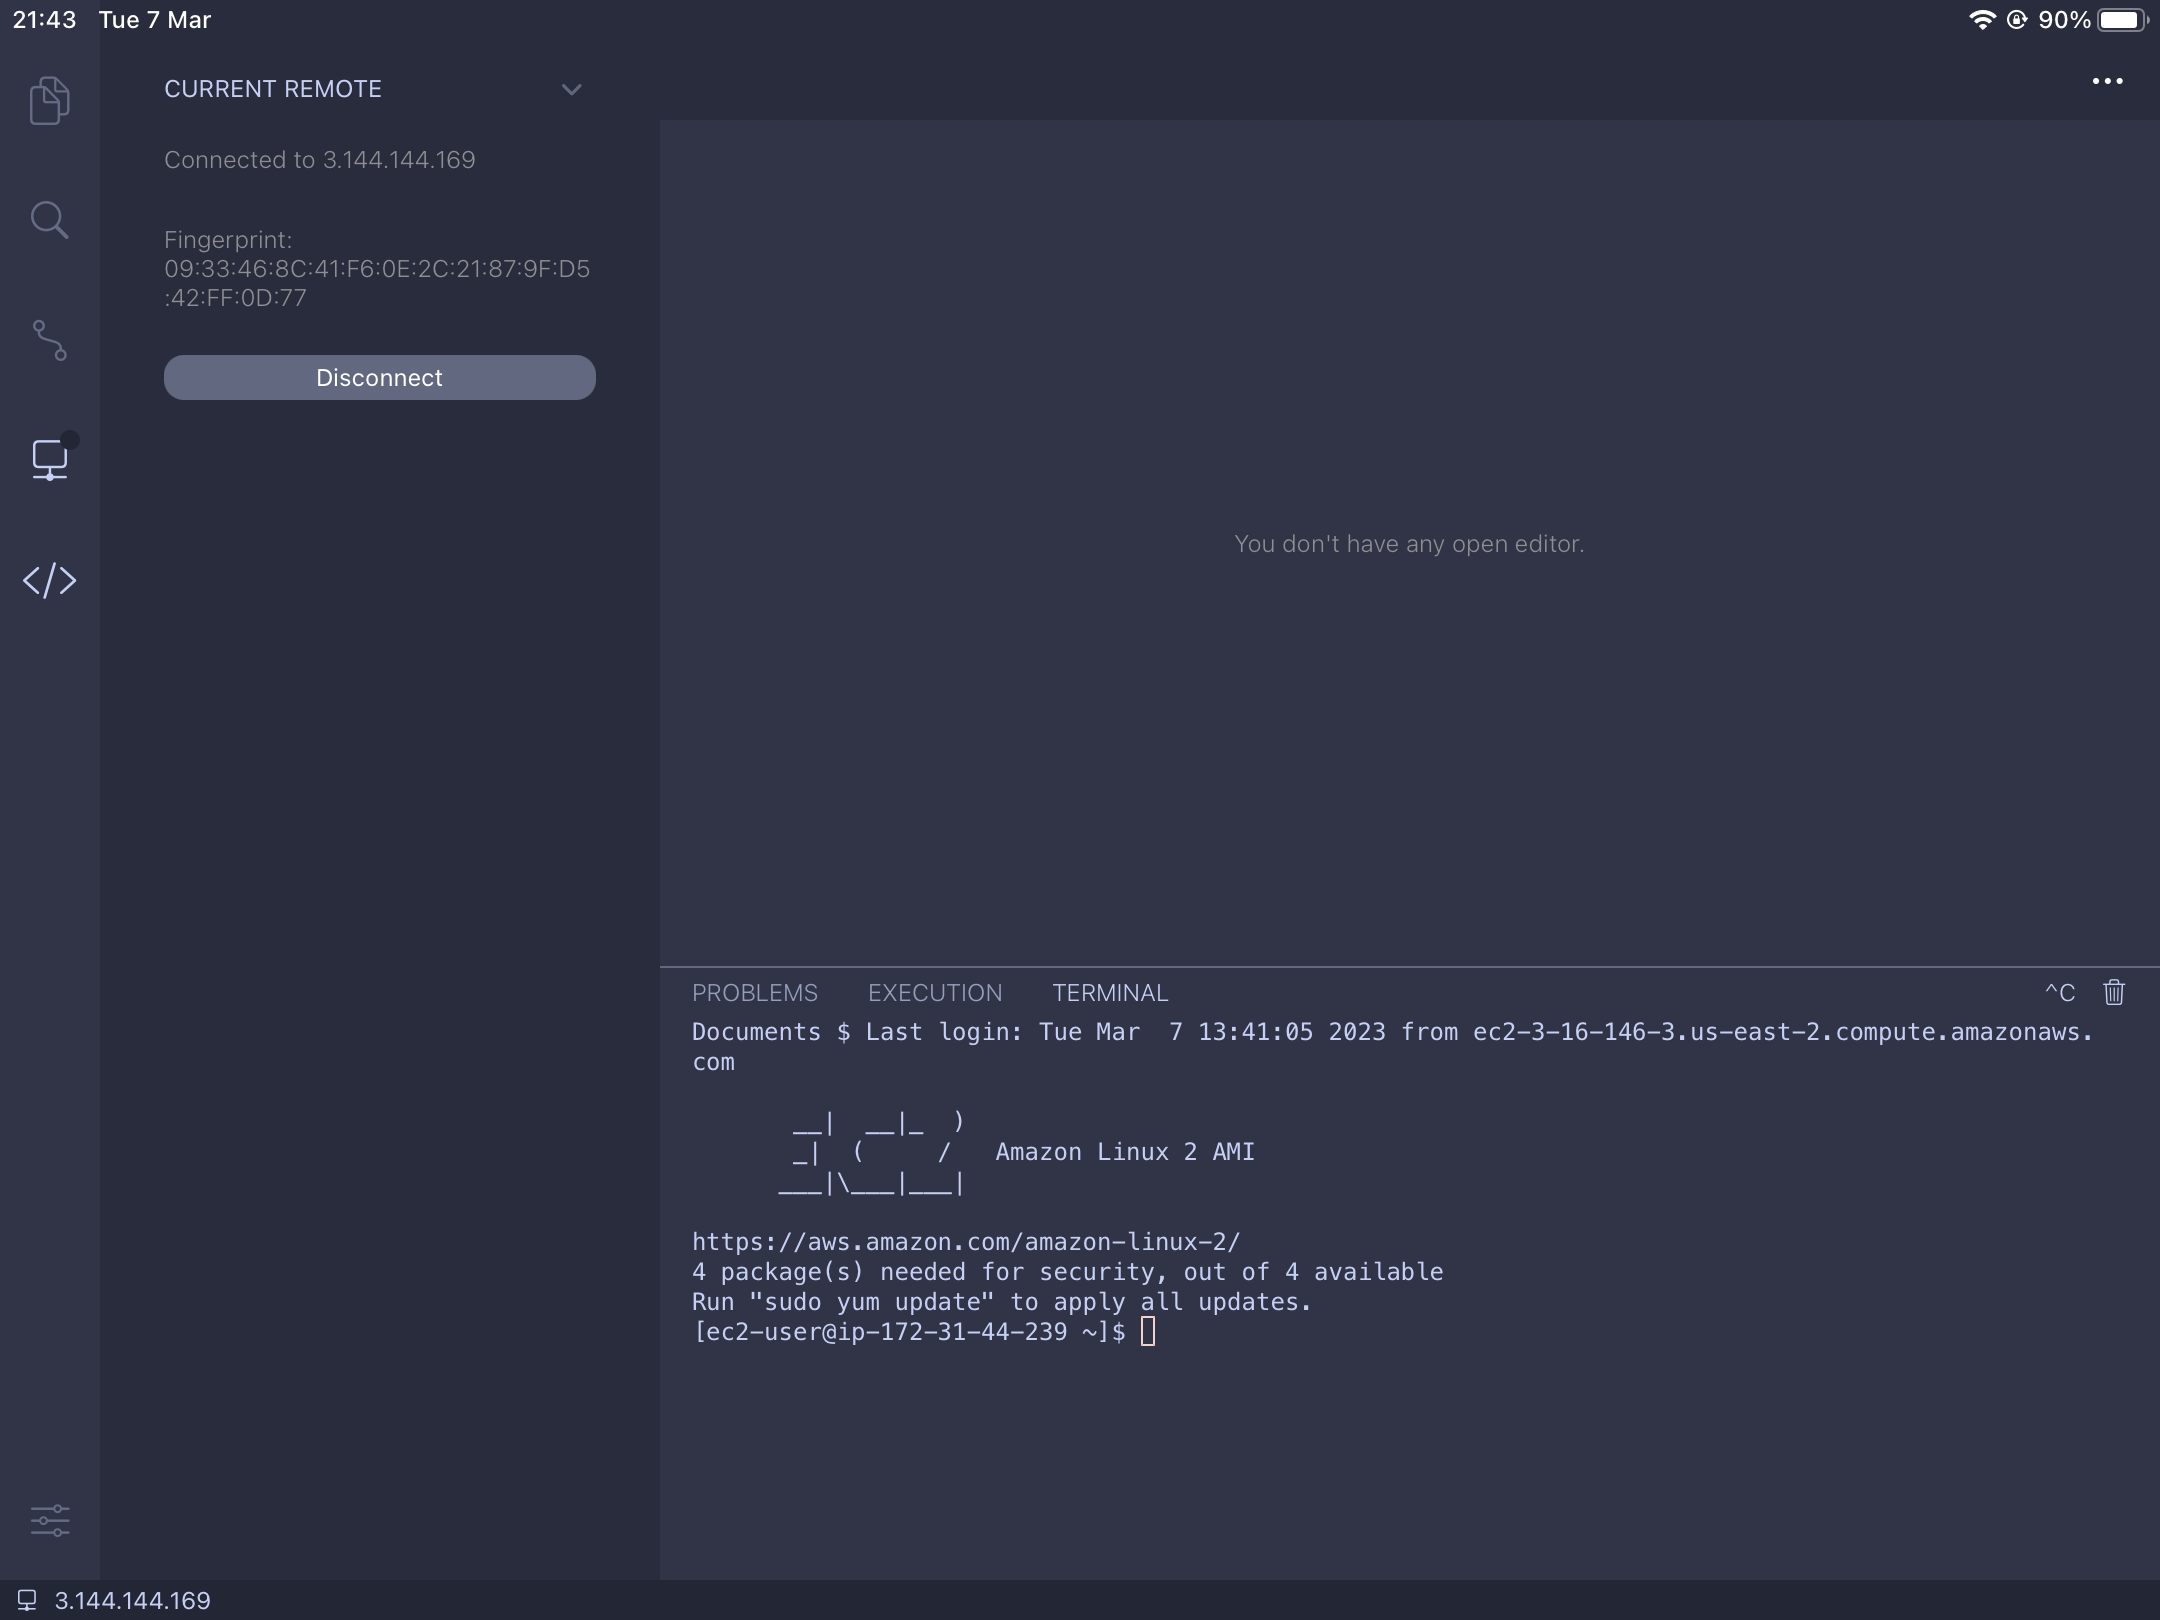Open the remote explorer panel
The image size is (2160, 1620).
[x=49, y=460]
